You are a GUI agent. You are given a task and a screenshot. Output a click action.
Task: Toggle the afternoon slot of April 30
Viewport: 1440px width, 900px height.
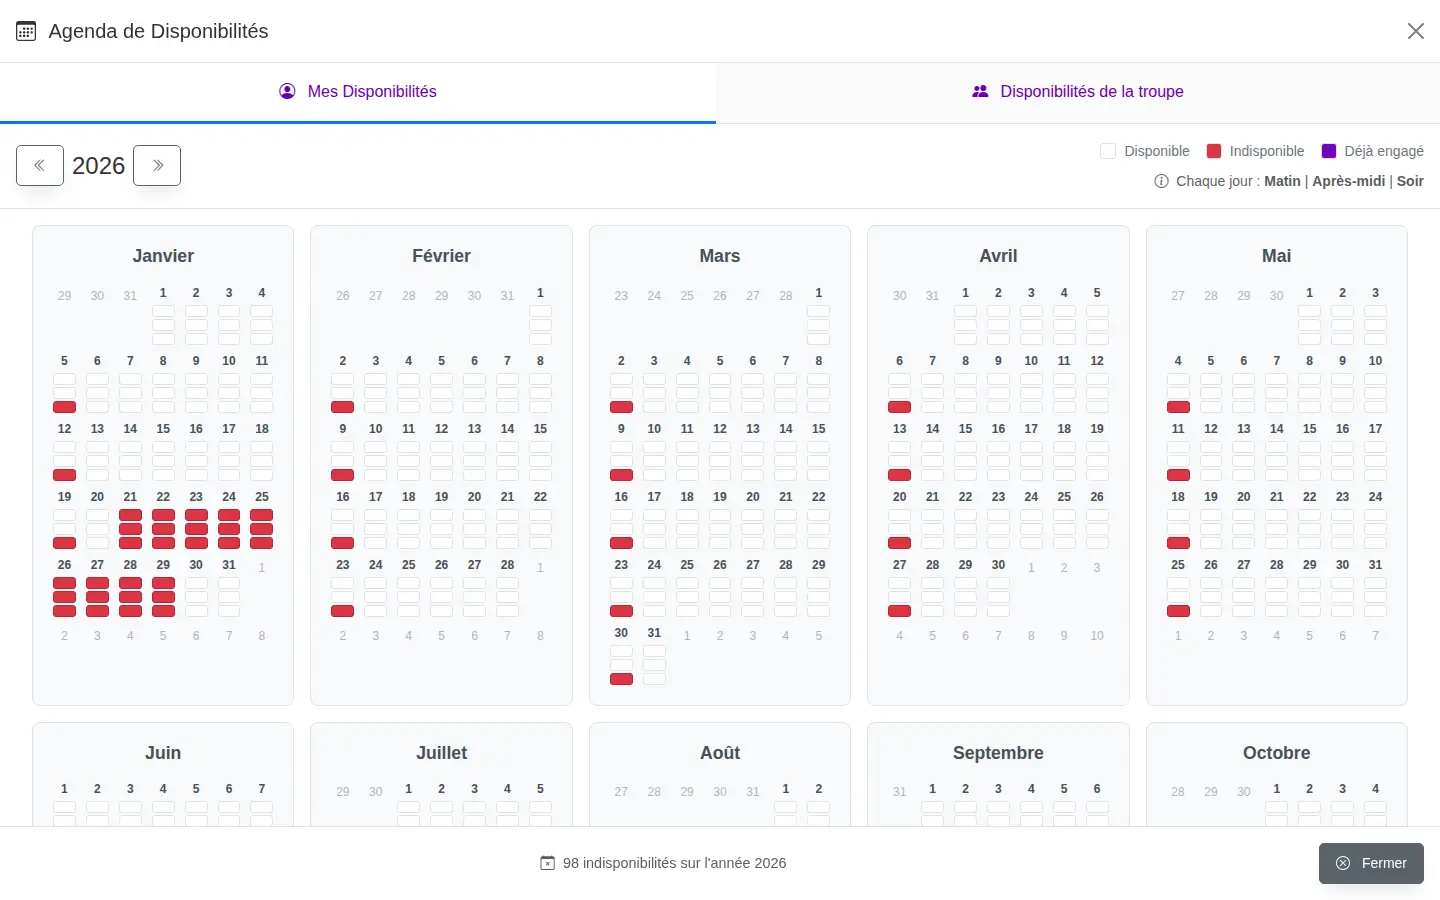998,597
